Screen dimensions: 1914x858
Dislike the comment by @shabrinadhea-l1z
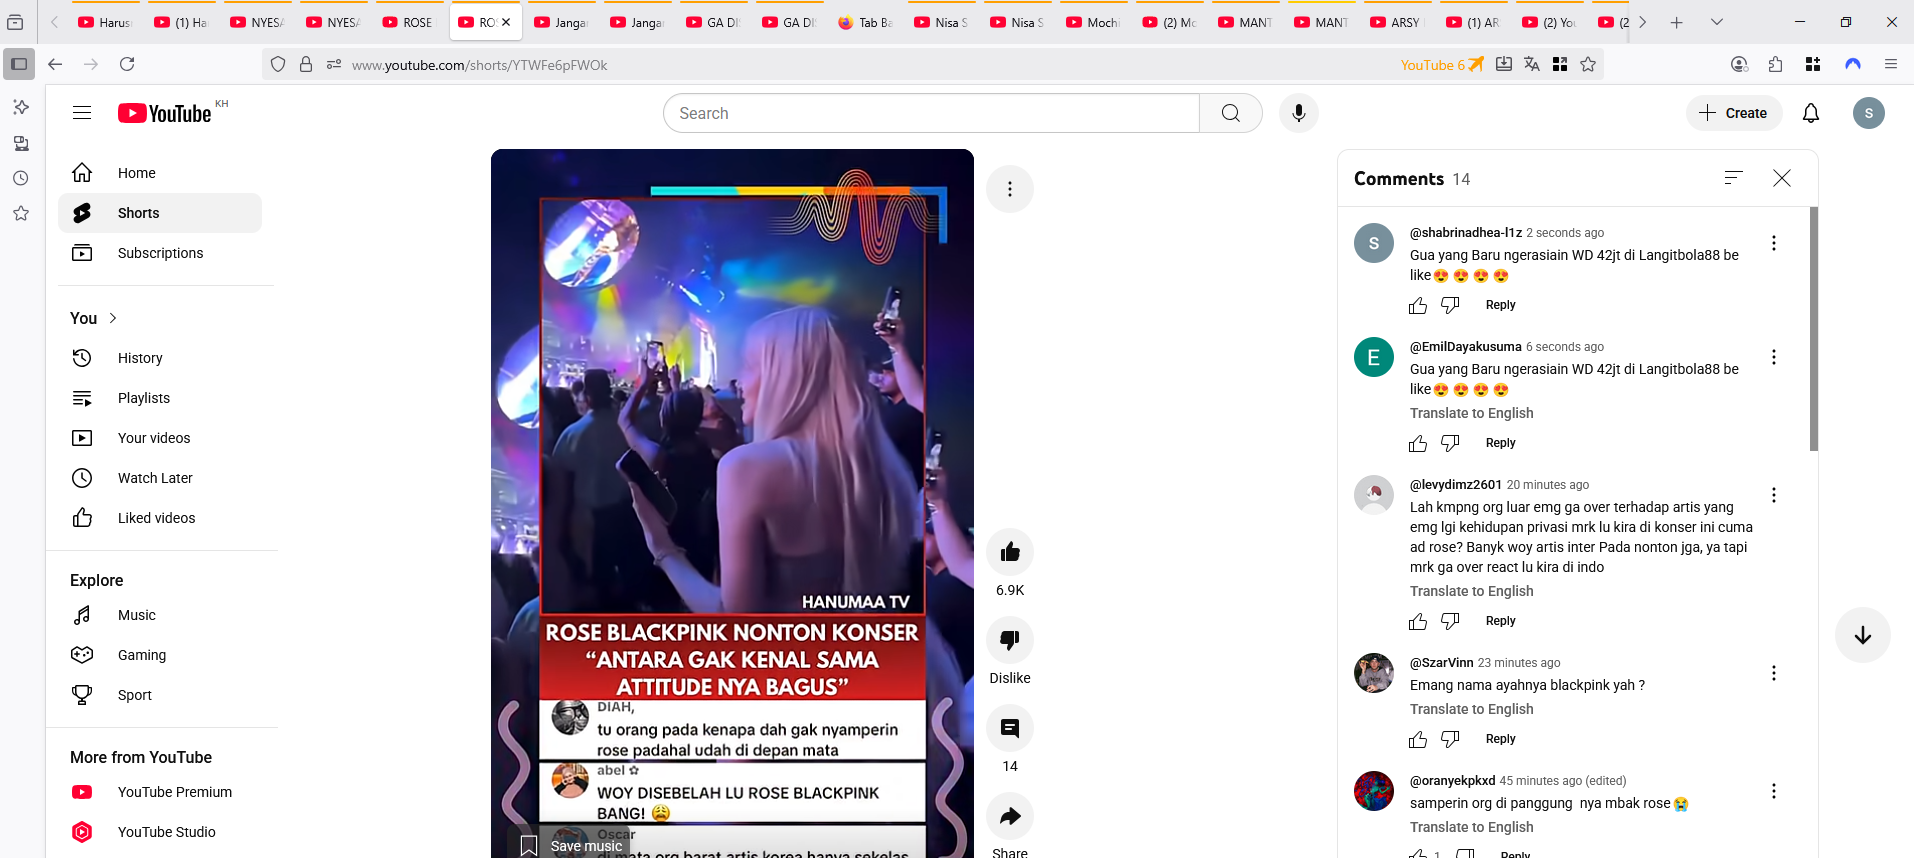[1450, 305]
